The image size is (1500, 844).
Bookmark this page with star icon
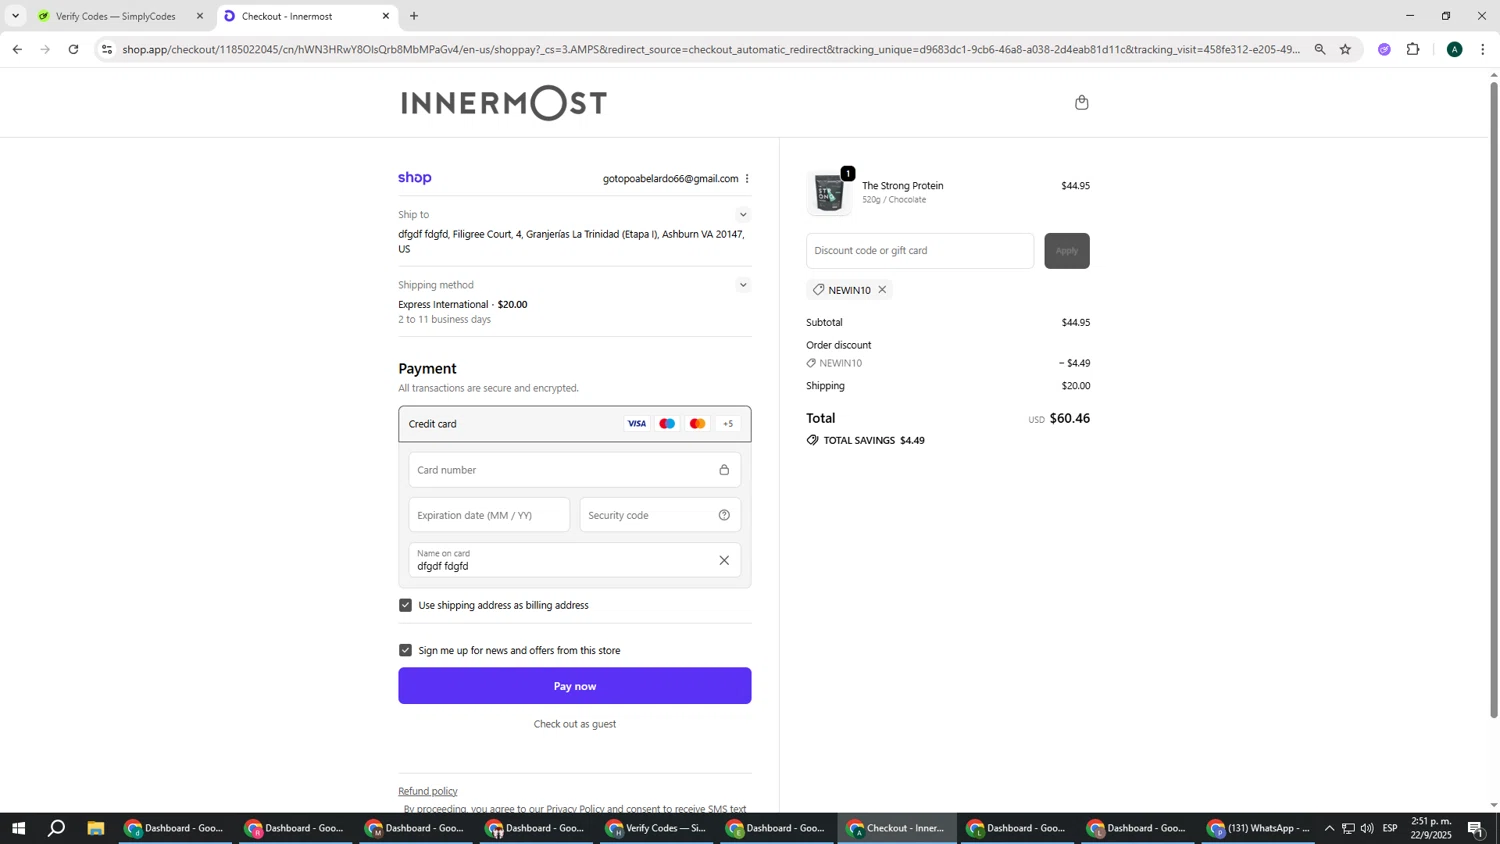[1345, 49]
